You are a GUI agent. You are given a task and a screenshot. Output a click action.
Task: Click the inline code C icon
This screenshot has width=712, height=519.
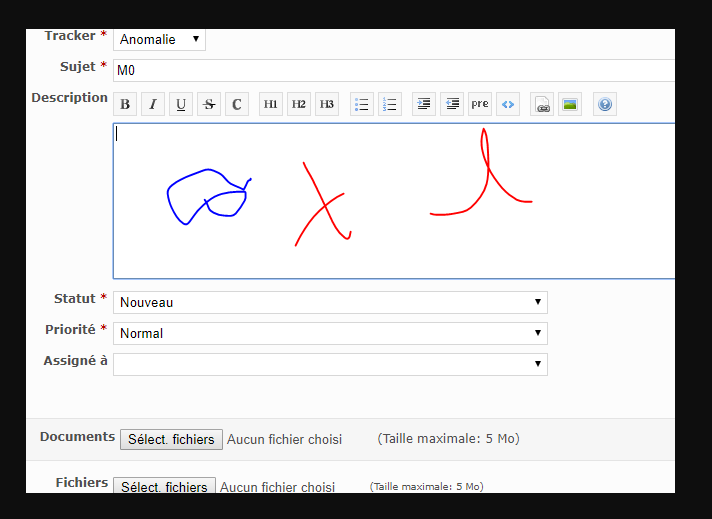pyautogui.click(x=237, y=104)
